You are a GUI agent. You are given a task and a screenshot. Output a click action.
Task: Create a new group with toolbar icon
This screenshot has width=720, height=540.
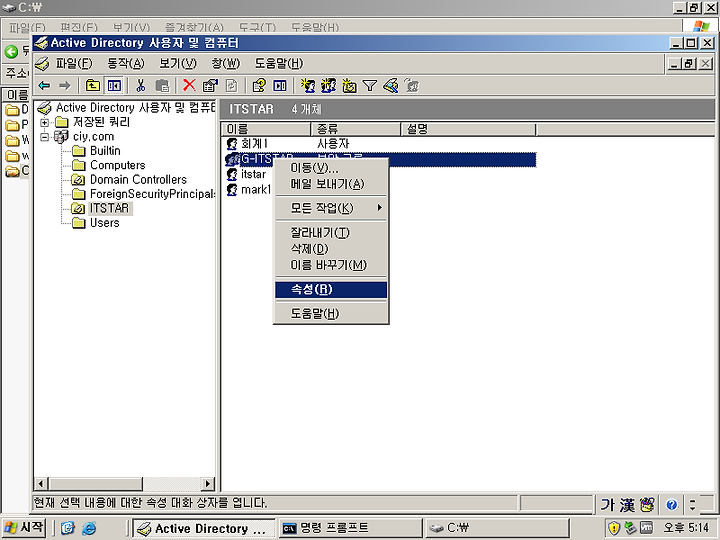click(x=328, y=86)
